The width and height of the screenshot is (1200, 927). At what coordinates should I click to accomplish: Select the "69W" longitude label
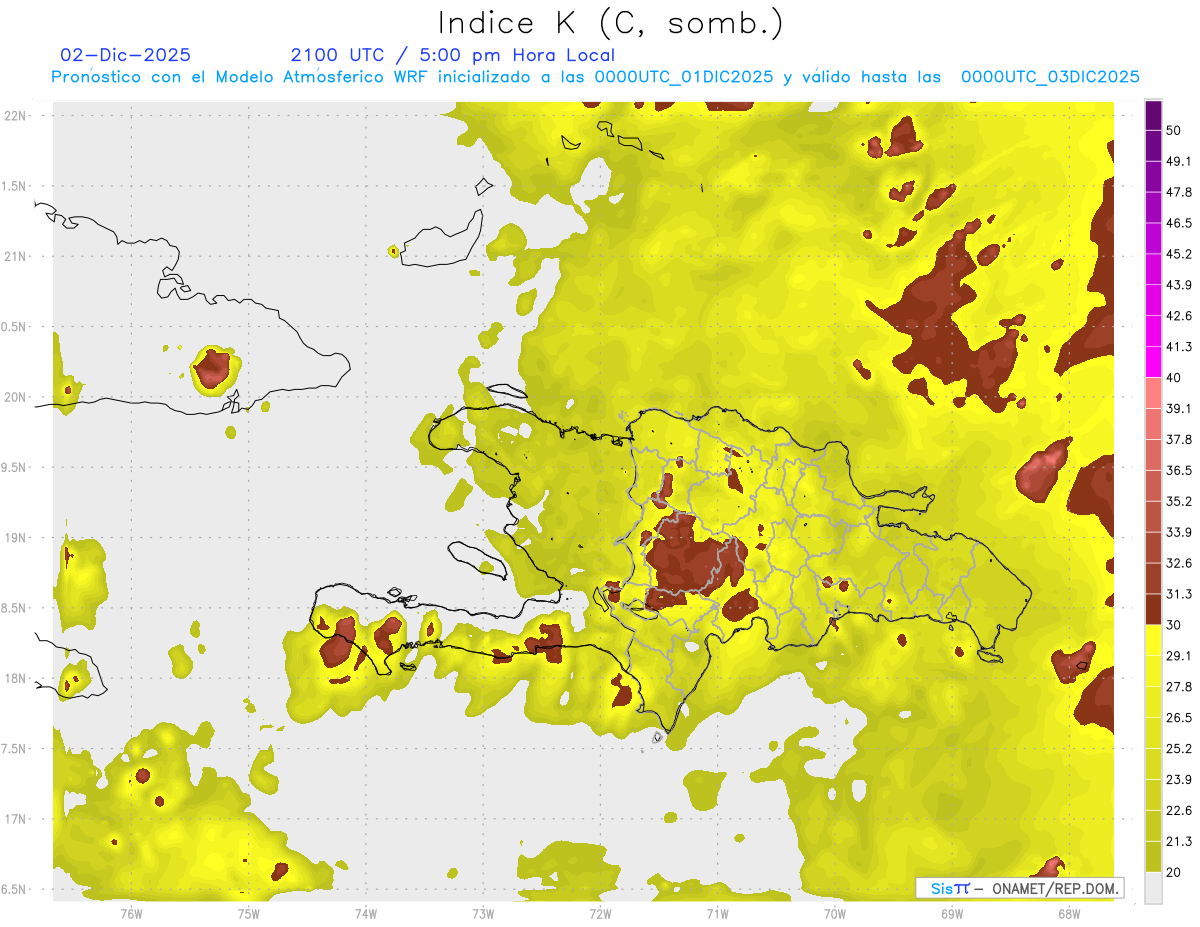coord(952,914)
